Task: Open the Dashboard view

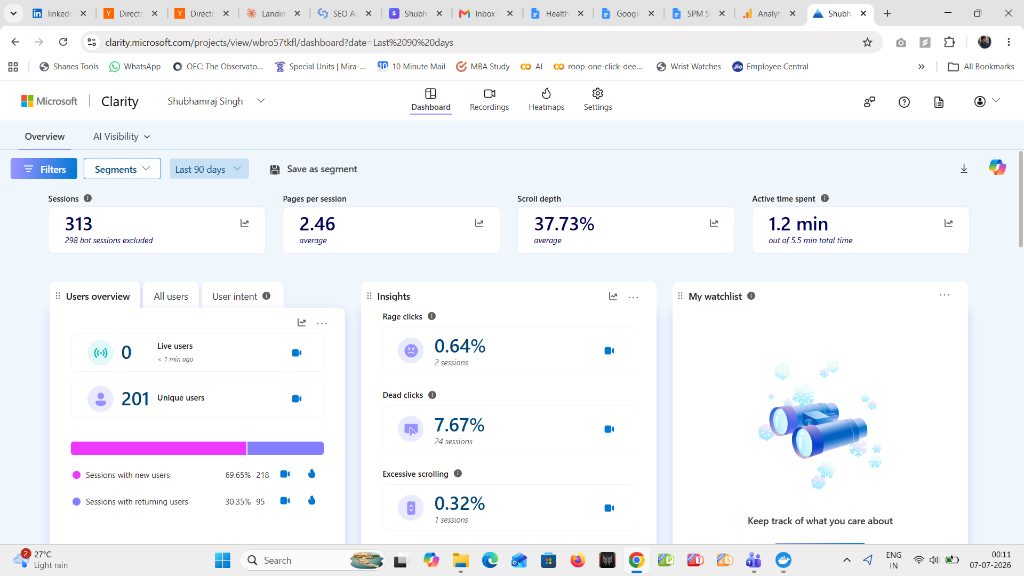Action: (430, 100)
